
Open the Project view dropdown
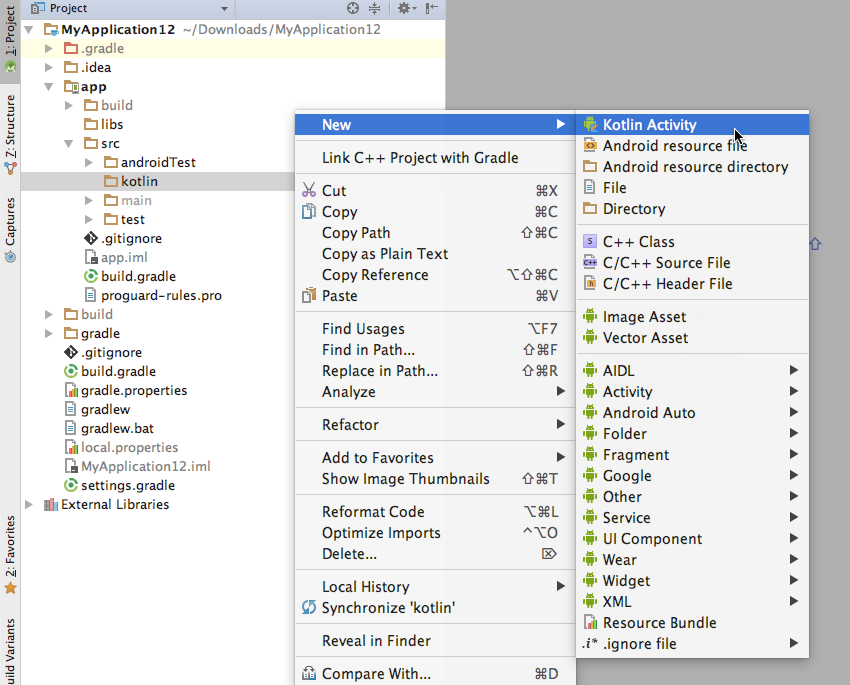[x=224, y=9]
